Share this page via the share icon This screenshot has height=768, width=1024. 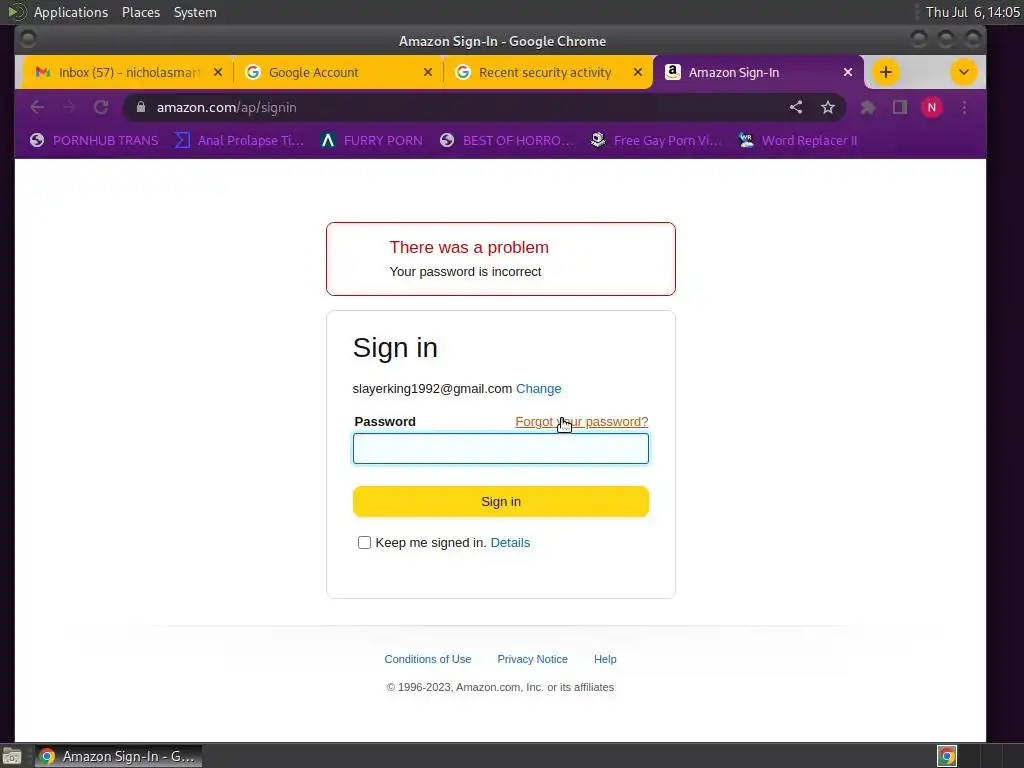point(795,107)
